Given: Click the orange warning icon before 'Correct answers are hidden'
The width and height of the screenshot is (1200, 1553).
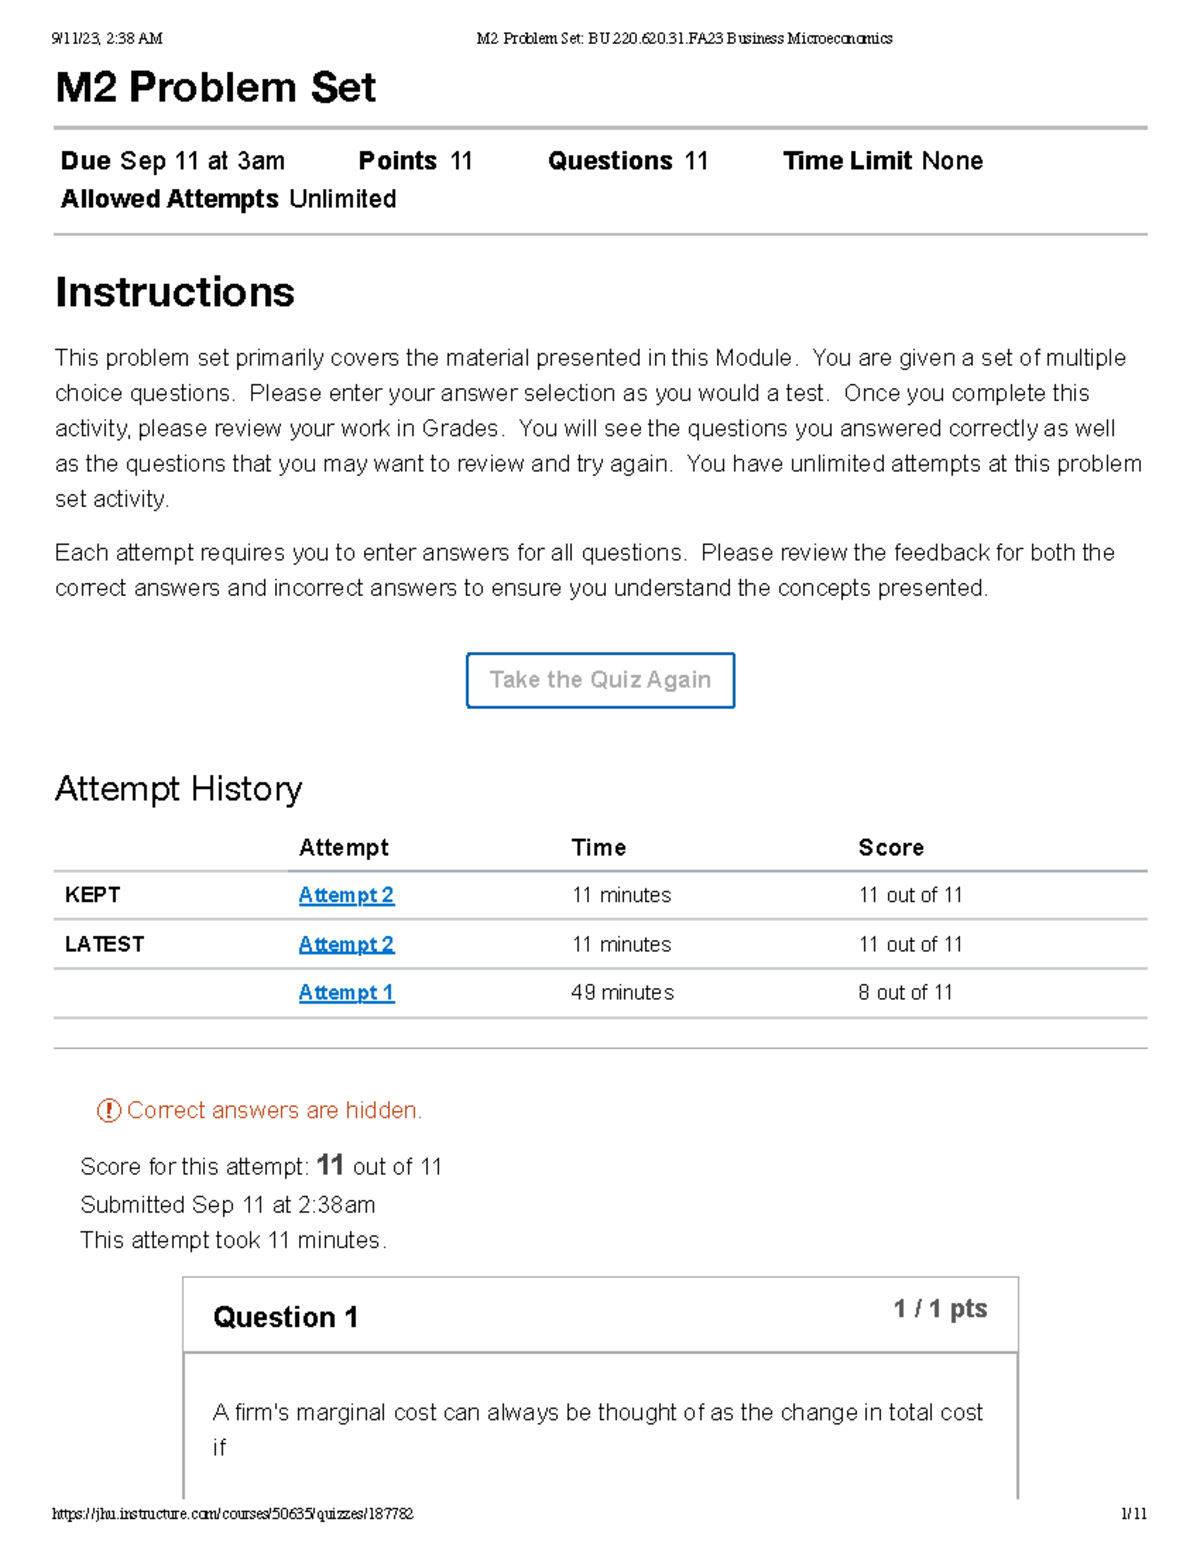Looking at the screenshot, I should tap(110, 1110).
